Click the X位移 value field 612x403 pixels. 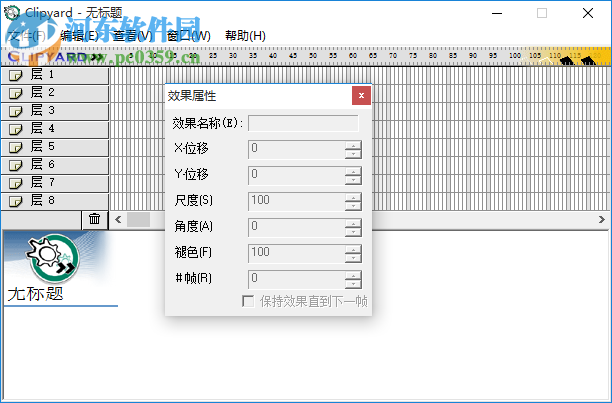(297, 149)
